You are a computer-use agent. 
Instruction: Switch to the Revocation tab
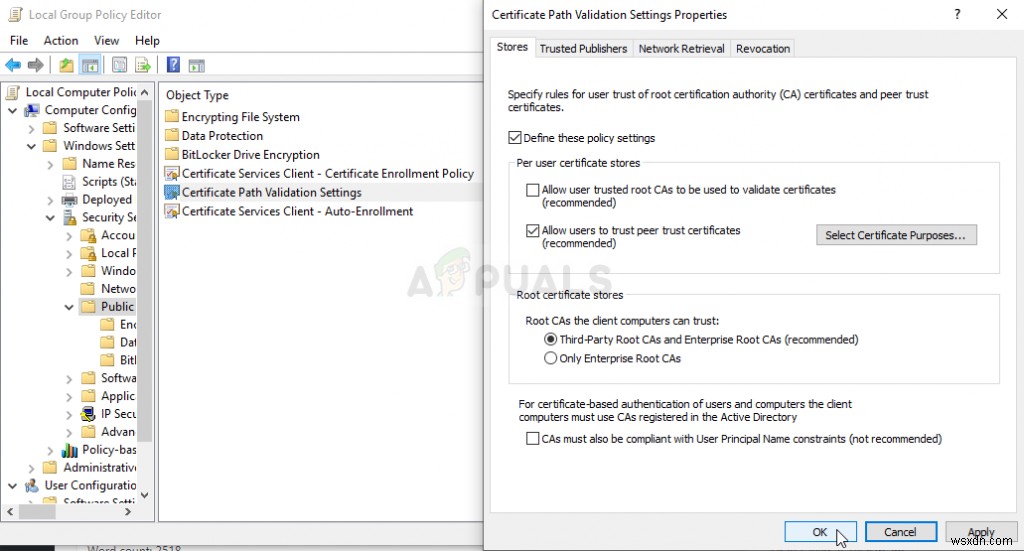tap(763, 49)
